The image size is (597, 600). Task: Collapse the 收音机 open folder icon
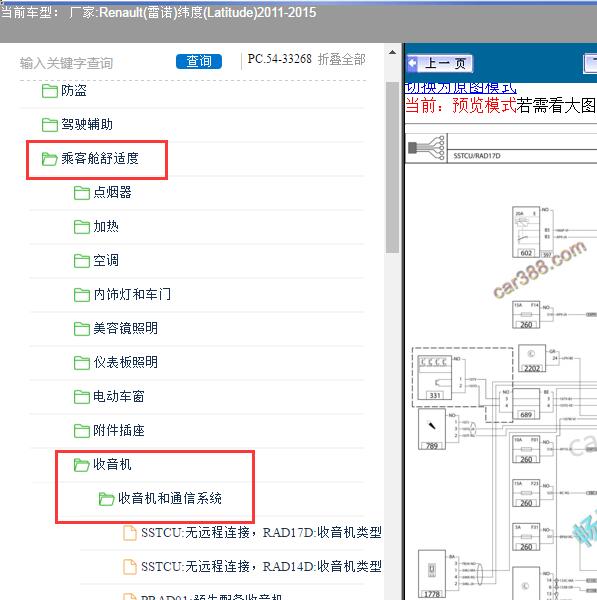(x=82, y=465)
